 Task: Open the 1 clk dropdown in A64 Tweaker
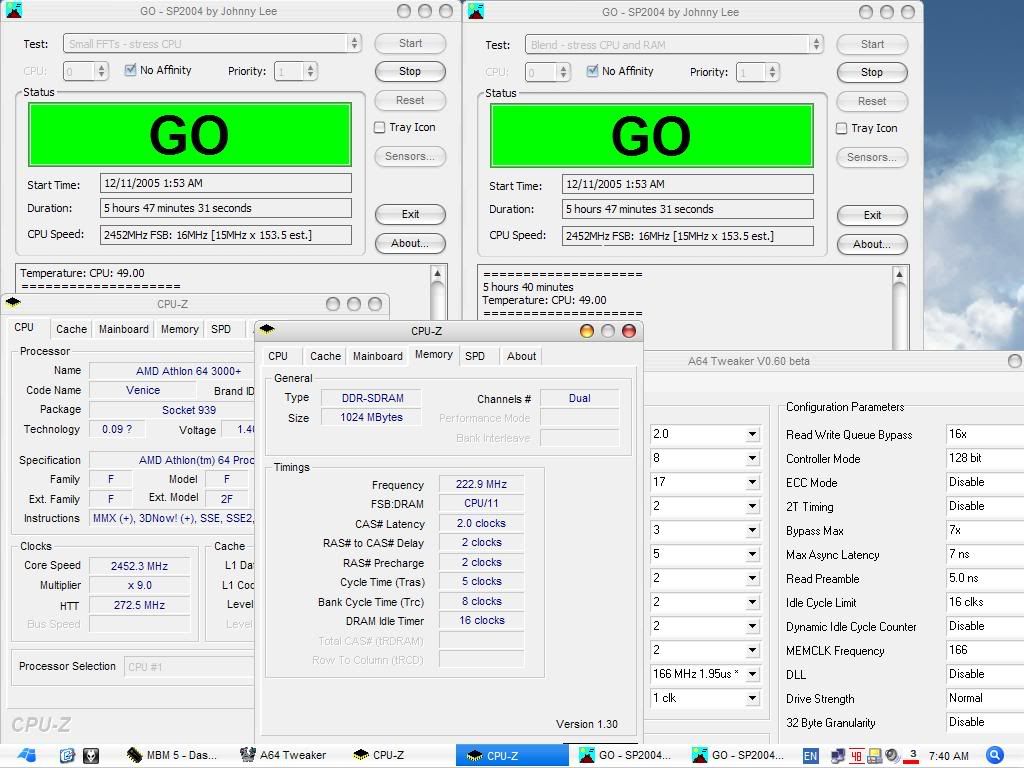[752, 698]
